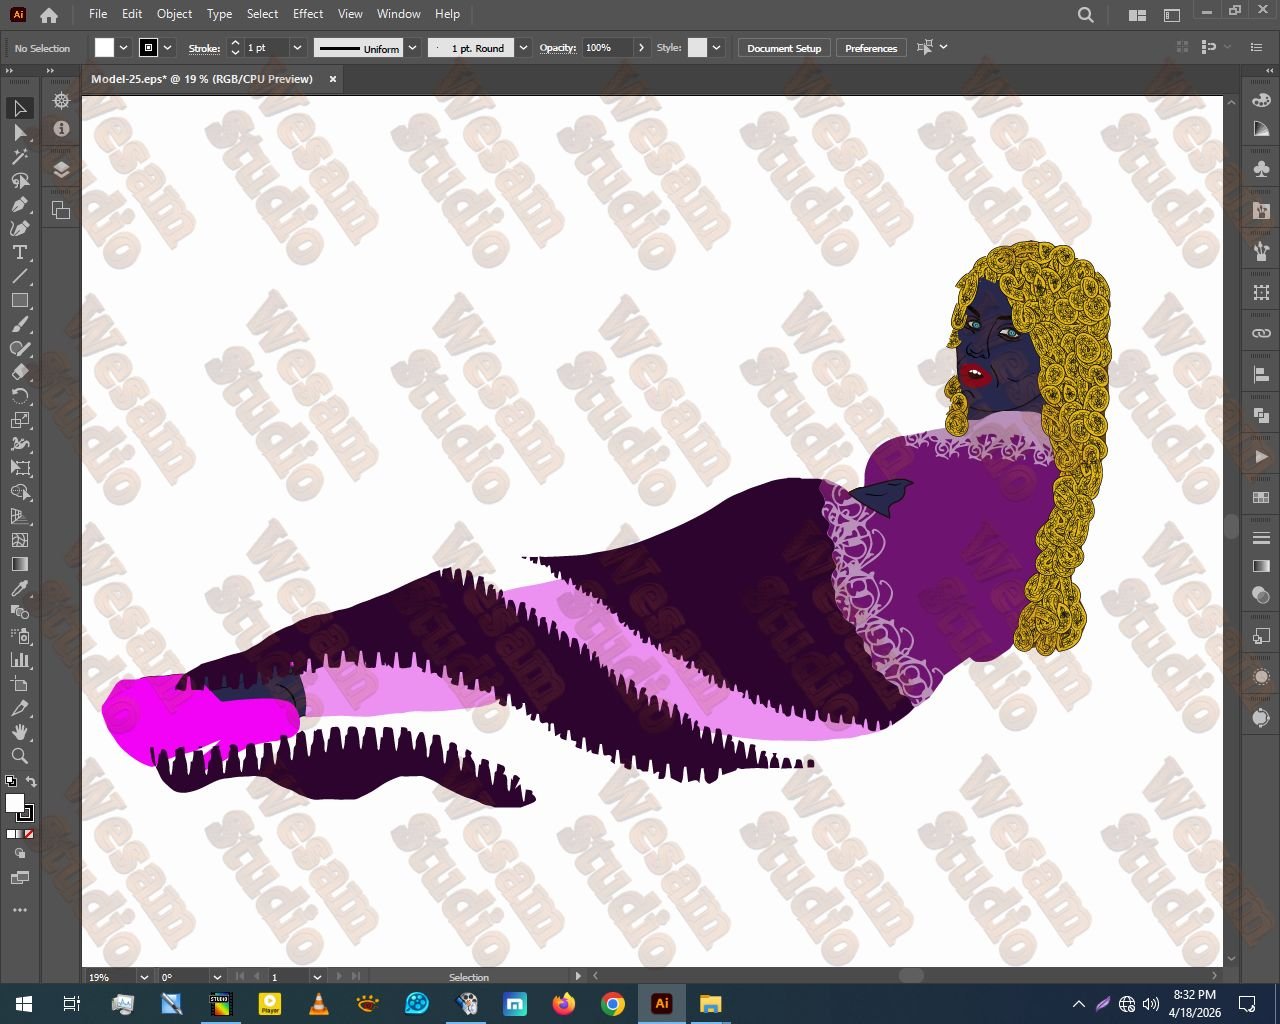The width and height of the screenshot is (1280, 1024).
Task: Close the Model-25.eps tab
Action: tap(333, 79)
